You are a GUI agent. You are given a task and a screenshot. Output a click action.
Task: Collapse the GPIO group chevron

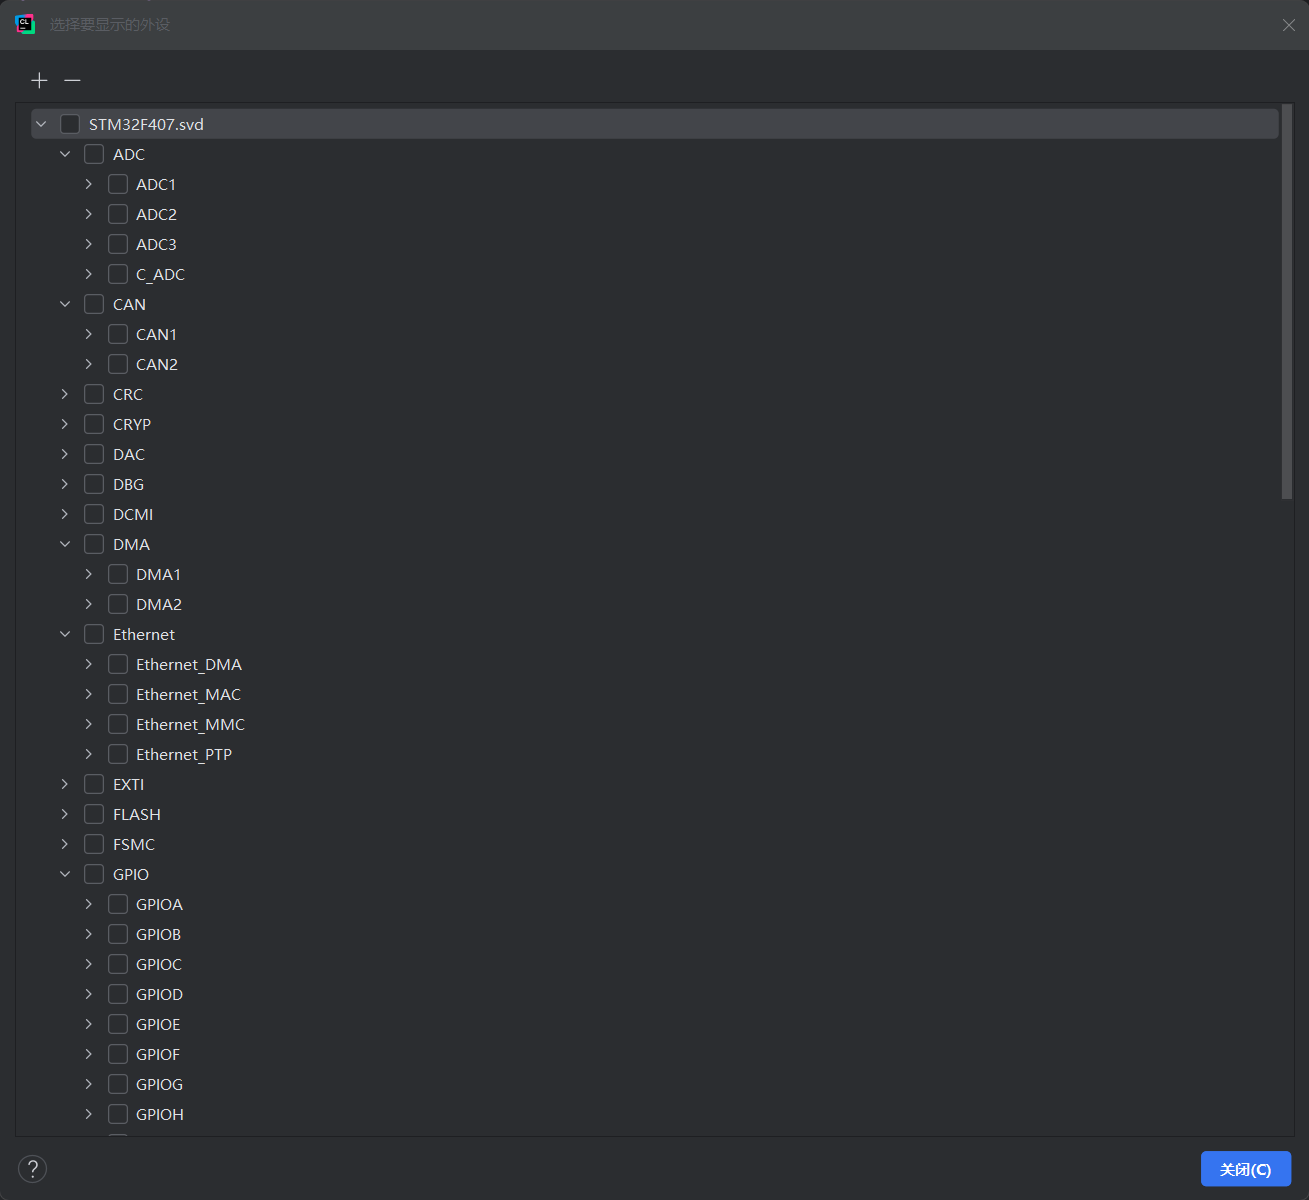[x=65, y=874]
